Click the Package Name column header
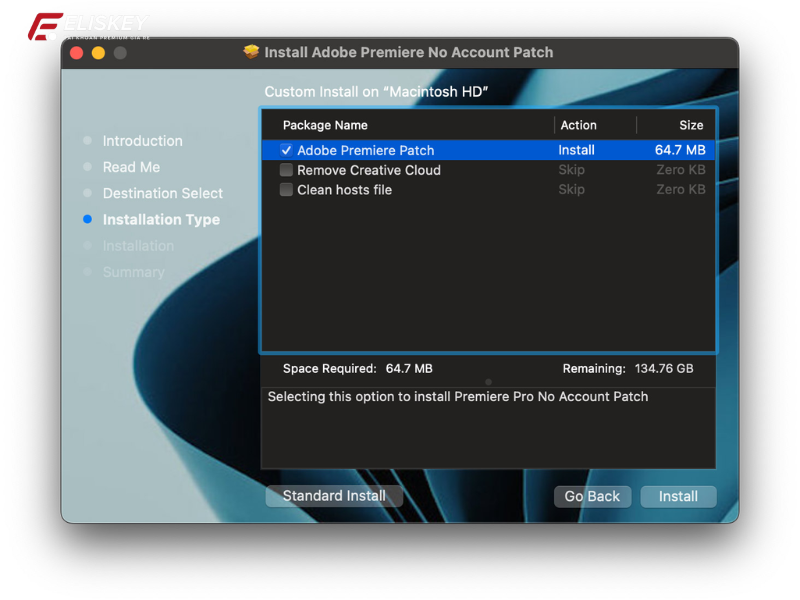 pyautogui.click(x=327, y=125)
